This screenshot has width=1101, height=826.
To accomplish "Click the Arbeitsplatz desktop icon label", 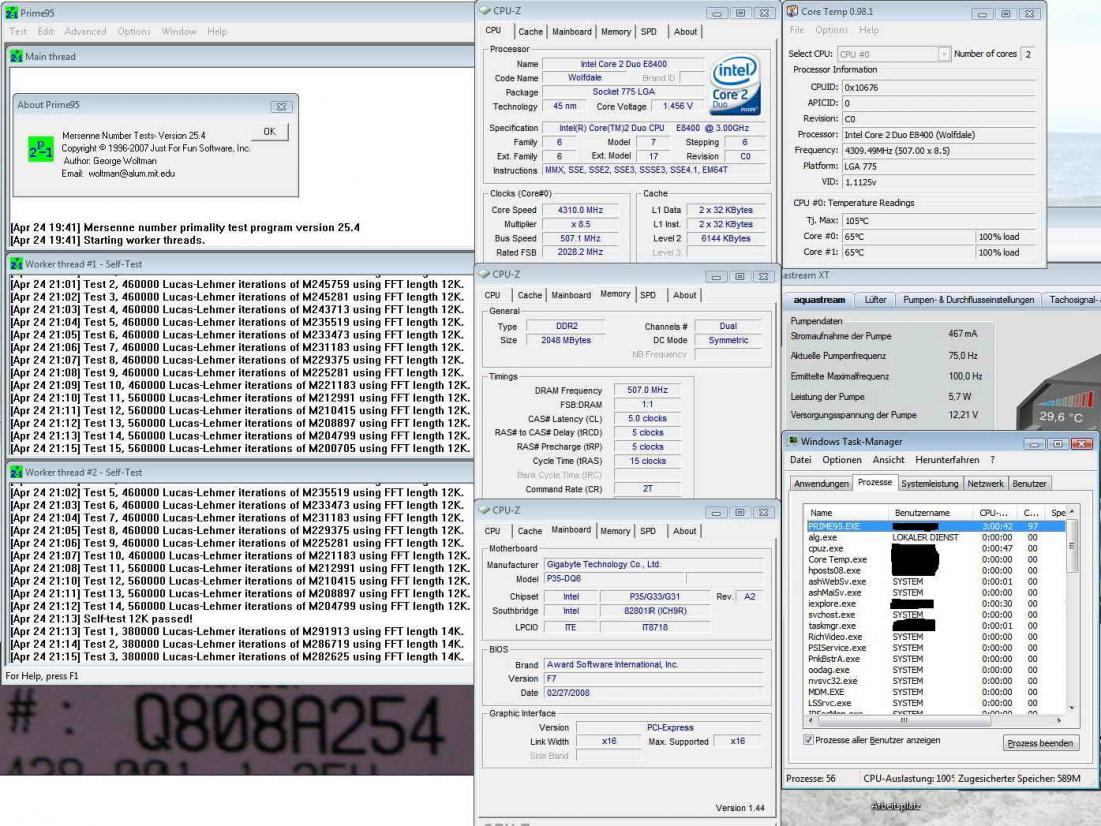I will [x=896, y=806].
